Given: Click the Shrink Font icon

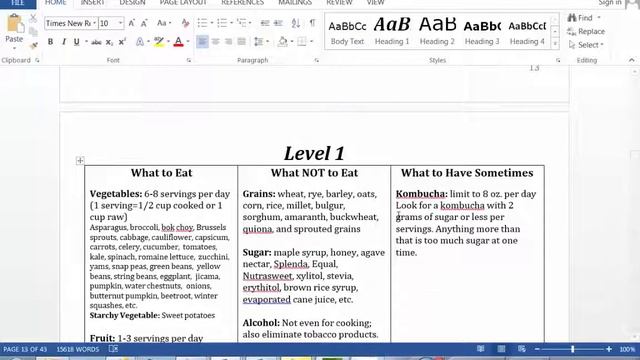Looking at the screenshot, I should (x=144, y=23).
